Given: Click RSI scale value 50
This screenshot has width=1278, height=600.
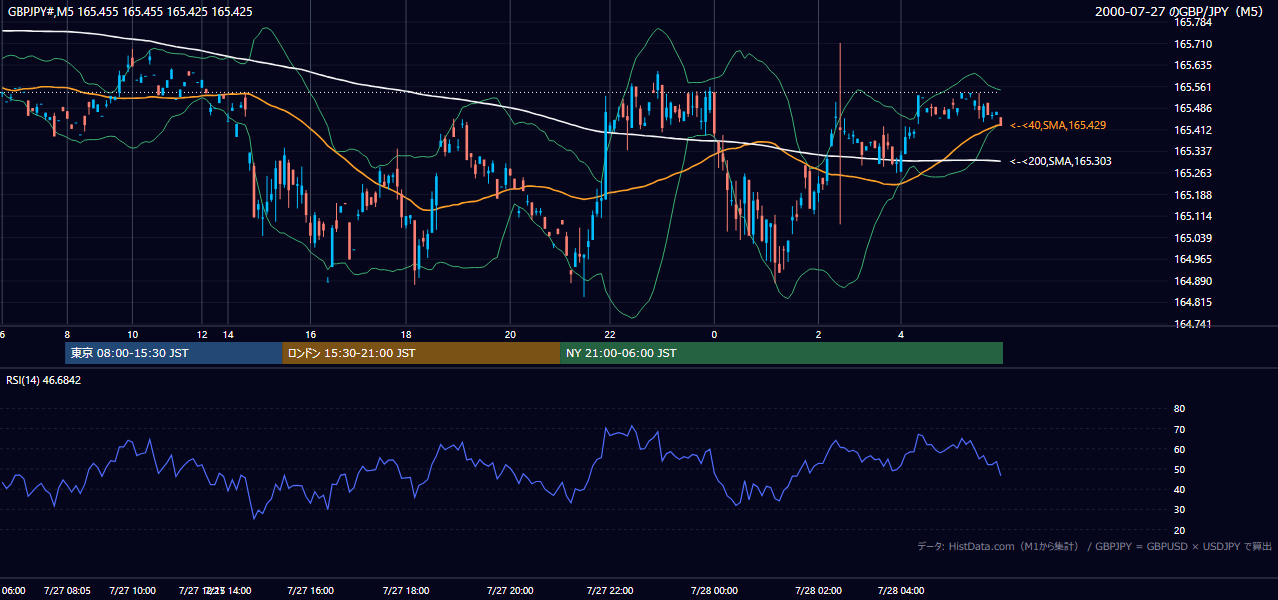Looking at the screenshot, I should 1179,469.
